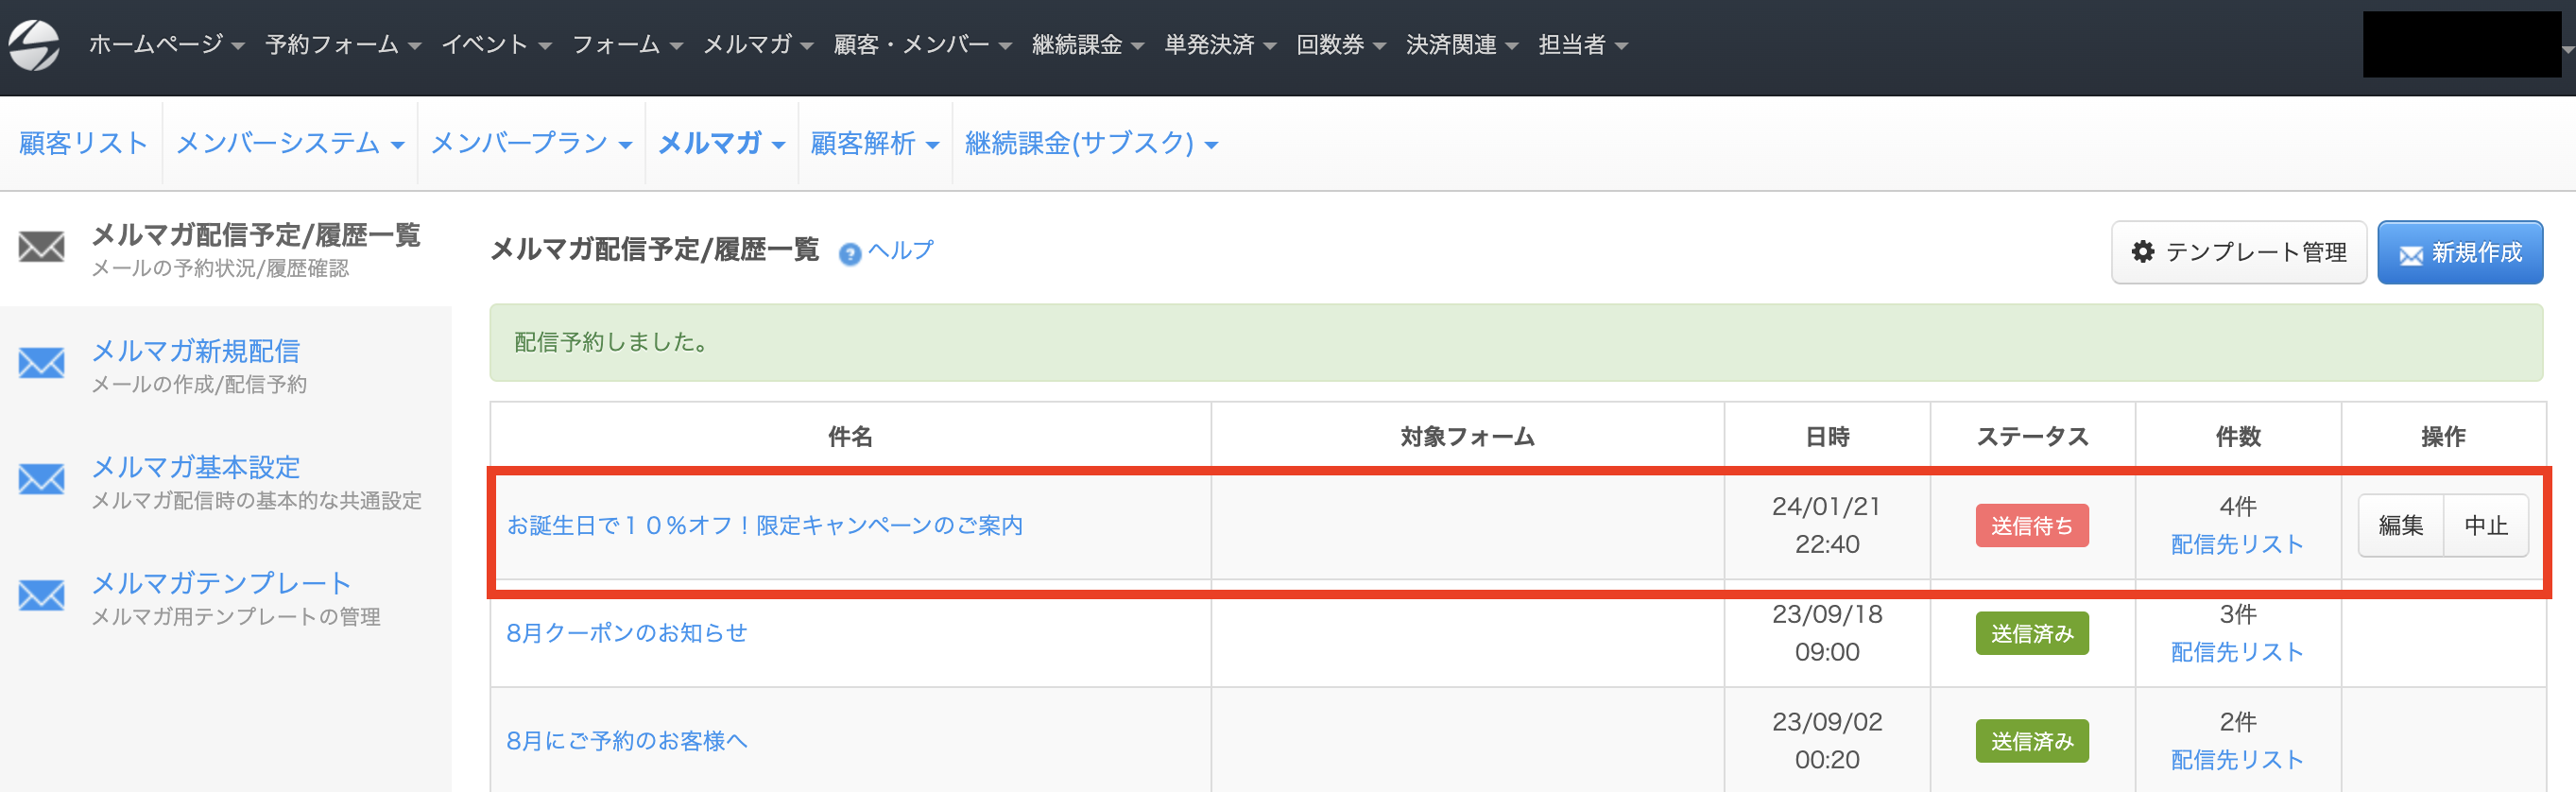Expand the ホームページ dropdown menu
Screen dimensions: 2576x792
(x=166, y=45)
